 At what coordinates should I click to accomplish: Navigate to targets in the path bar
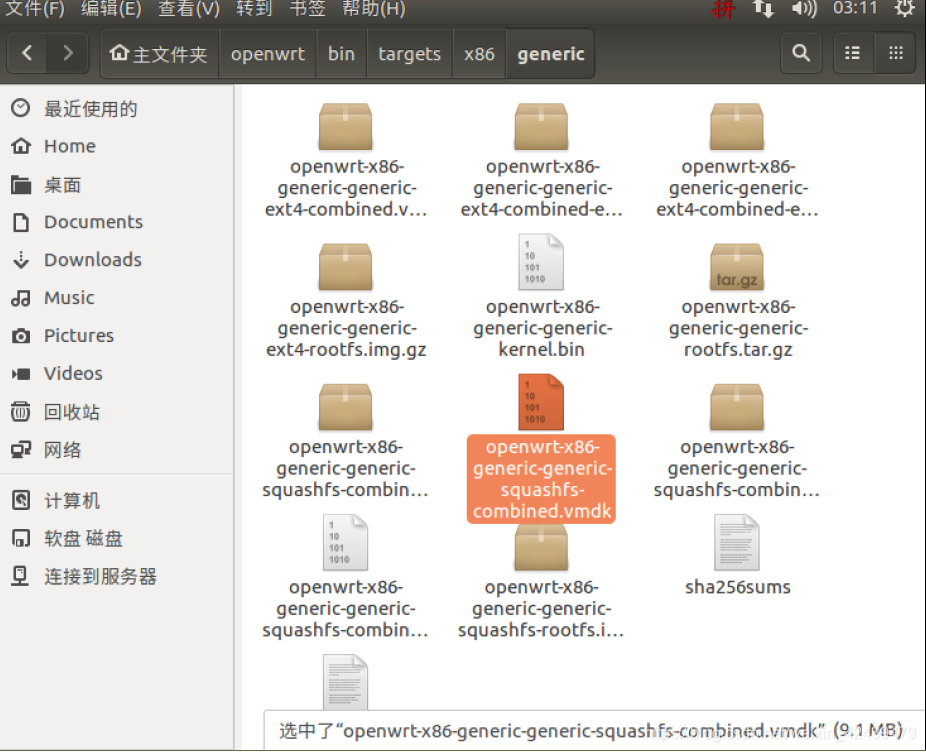[x=409, y=54]
